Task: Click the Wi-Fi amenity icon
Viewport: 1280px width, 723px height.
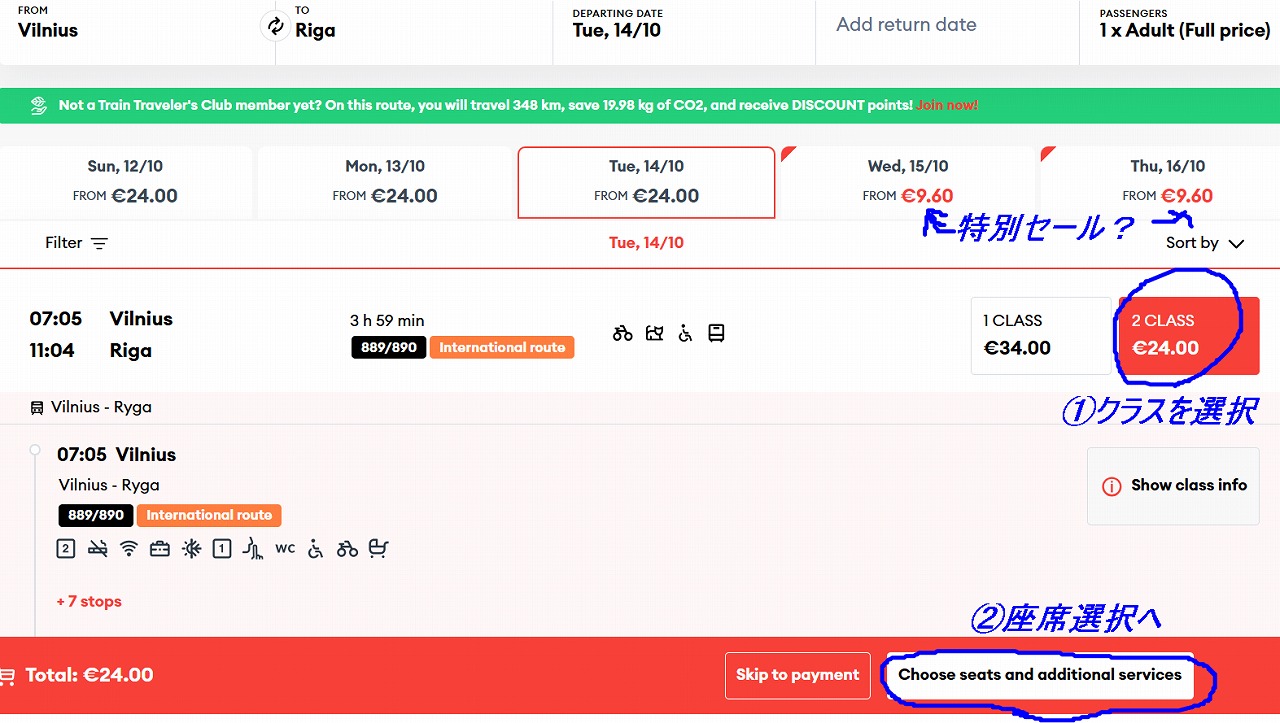Action: [128, 548]
